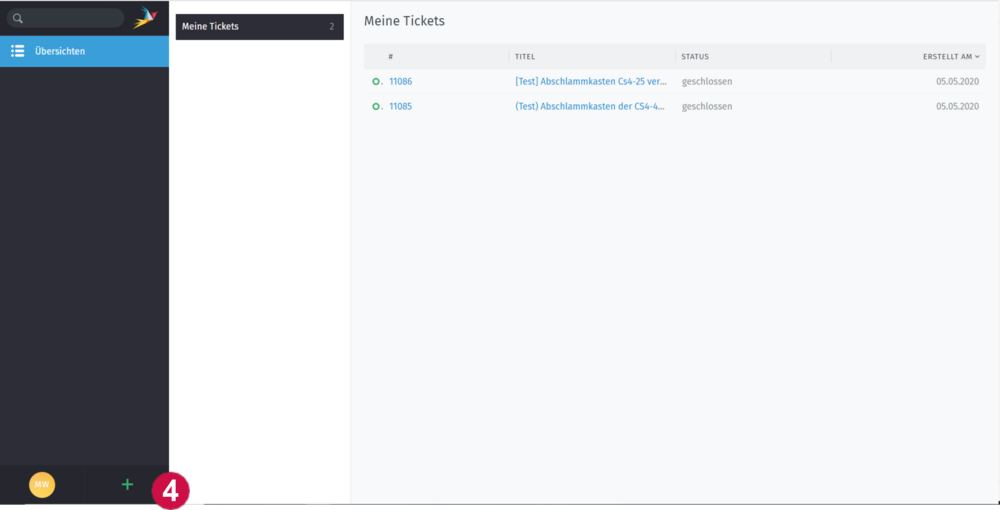1000x510 pixels.
Task: Open ticket number 11086 link
Action: pyautogui.click(x=400, y=81)
